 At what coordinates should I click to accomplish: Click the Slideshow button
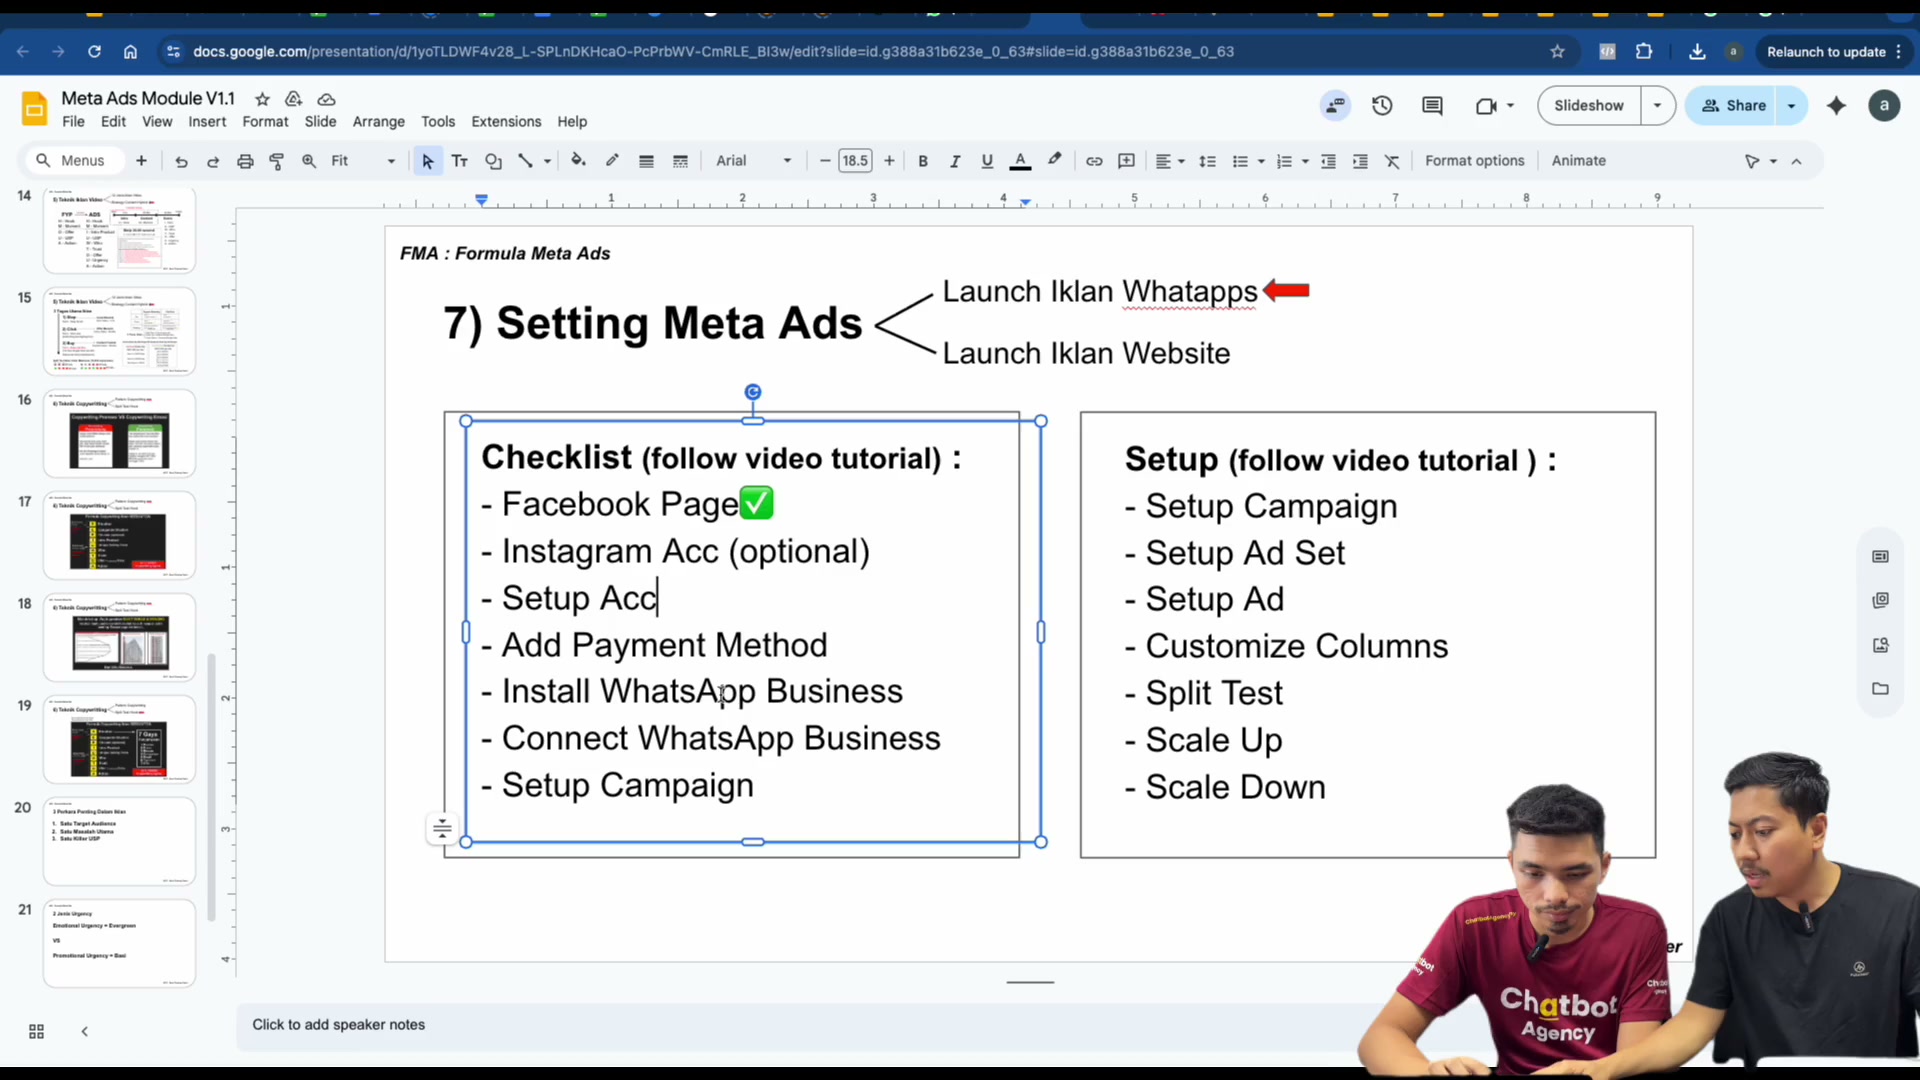pyautogui.click(x=1589, y=105)
